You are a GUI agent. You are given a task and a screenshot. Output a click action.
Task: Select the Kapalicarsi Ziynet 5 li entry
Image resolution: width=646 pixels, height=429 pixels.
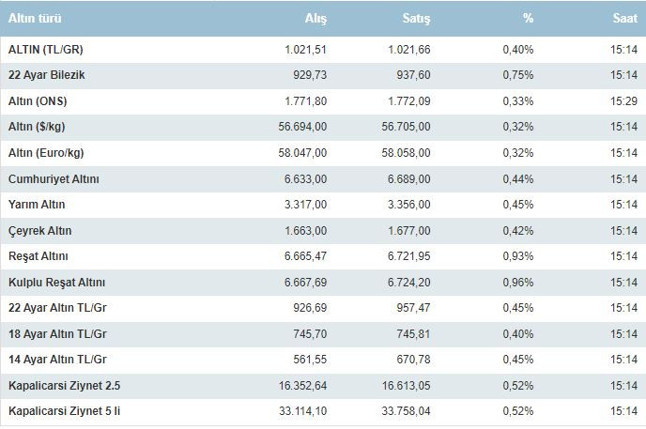tap(64, 412)
